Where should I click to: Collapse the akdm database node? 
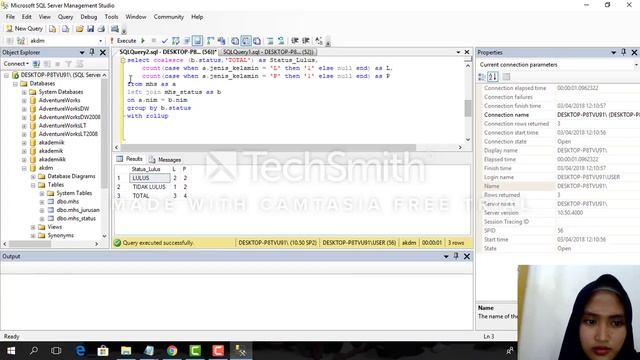coord(24,168)
